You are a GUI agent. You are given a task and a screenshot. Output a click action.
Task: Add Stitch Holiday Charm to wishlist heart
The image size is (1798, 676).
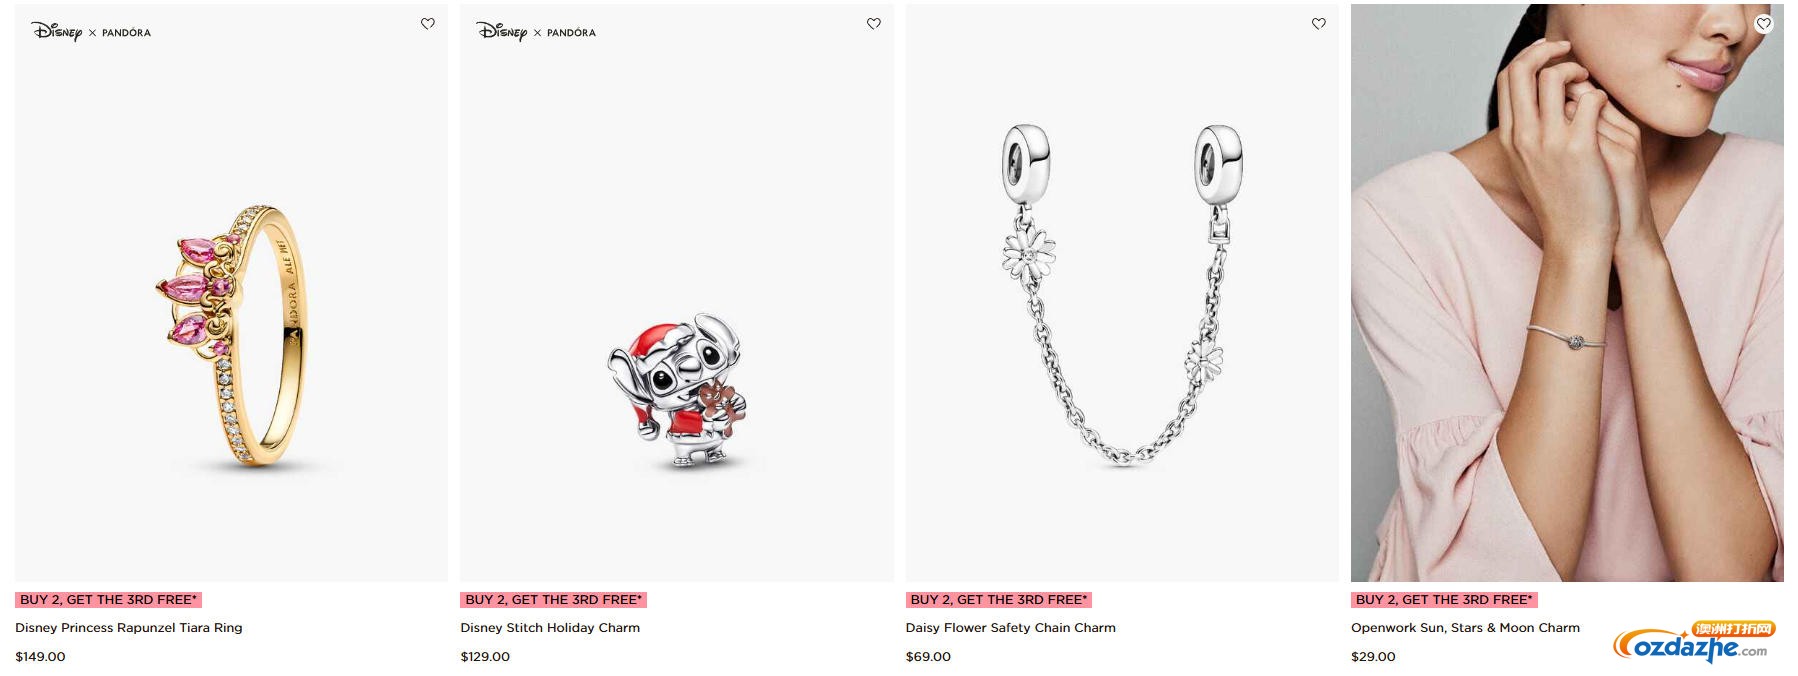pyautogui.click(x=874, y=24)
